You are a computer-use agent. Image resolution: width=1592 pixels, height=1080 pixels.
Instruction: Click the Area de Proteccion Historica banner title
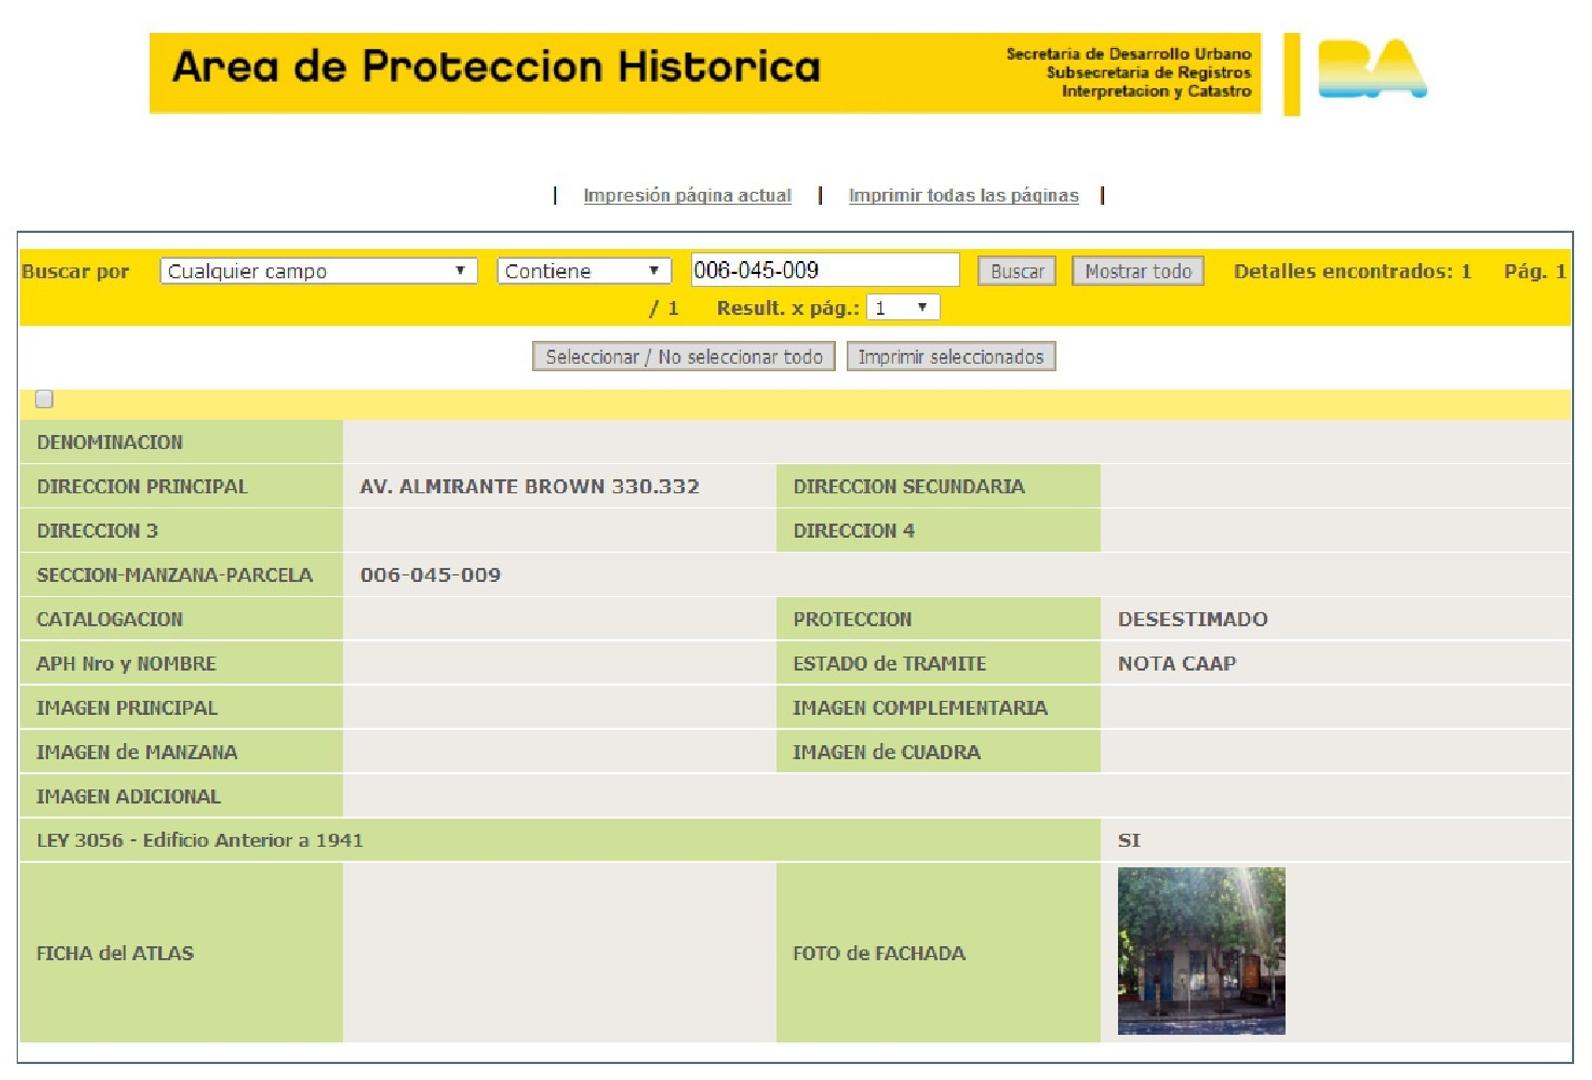(496, 68)
